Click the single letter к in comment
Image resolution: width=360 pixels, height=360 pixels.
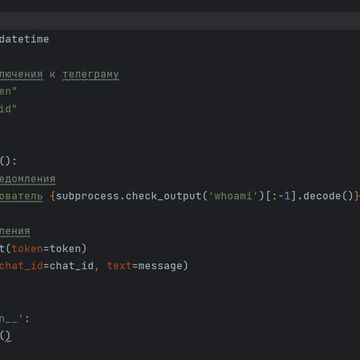click(x=53, y=74)
